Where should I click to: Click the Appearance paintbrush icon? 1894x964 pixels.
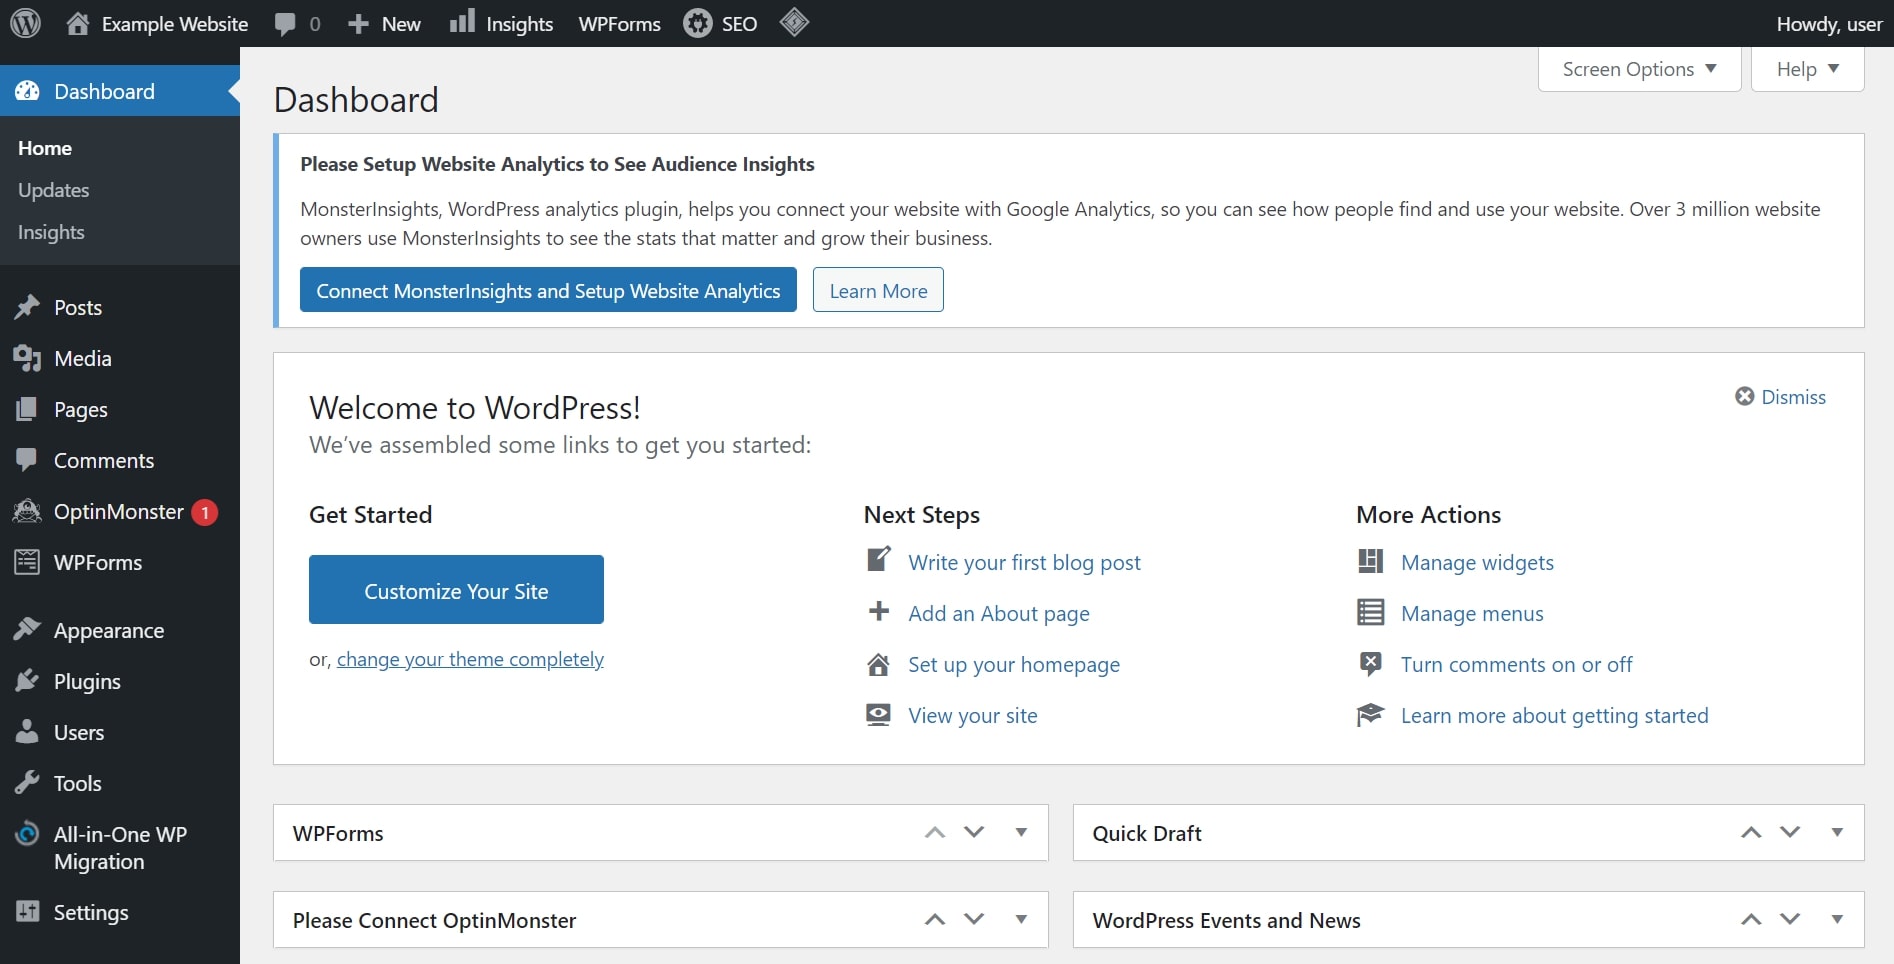[x=27, y=630]
